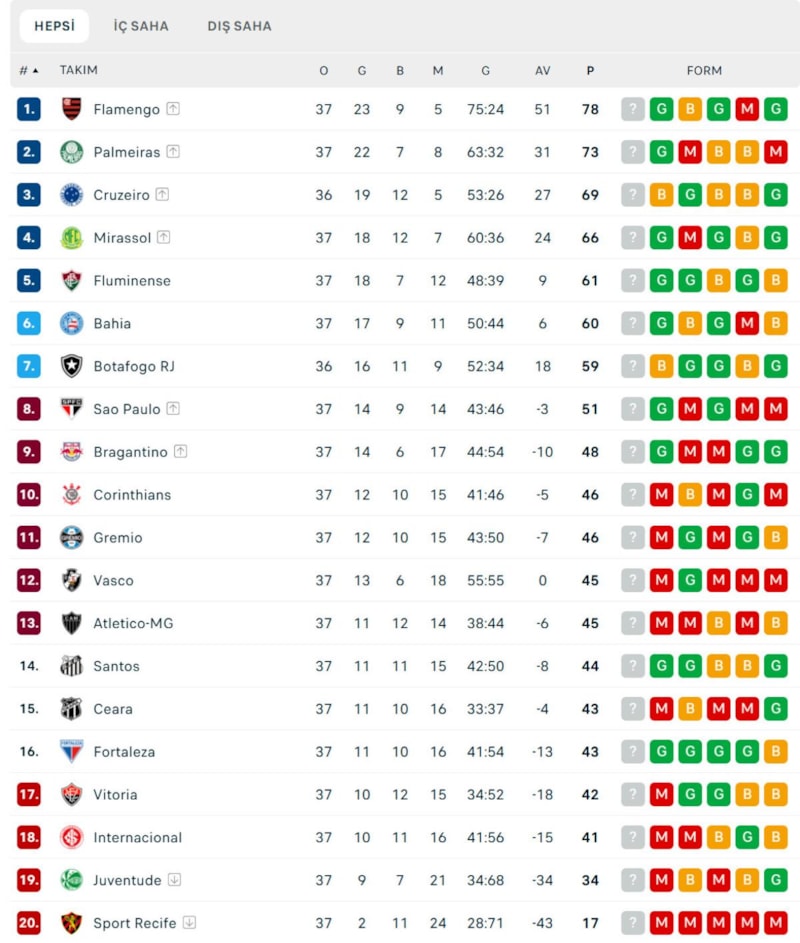Open the Fluminense team link
This screenshot has width=800, height=943.
pyautogui.click(x=132, y=281)
